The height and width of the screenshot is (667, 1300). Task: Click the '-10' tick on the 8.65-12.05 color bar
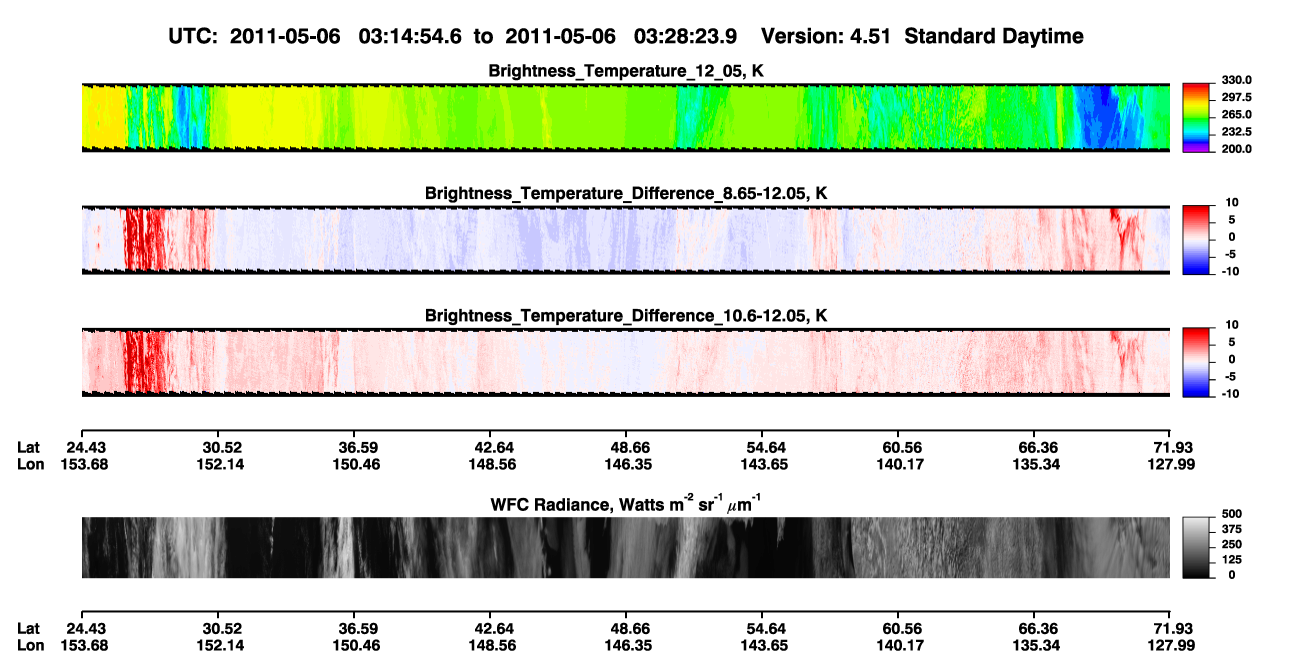coord(1231,271)
